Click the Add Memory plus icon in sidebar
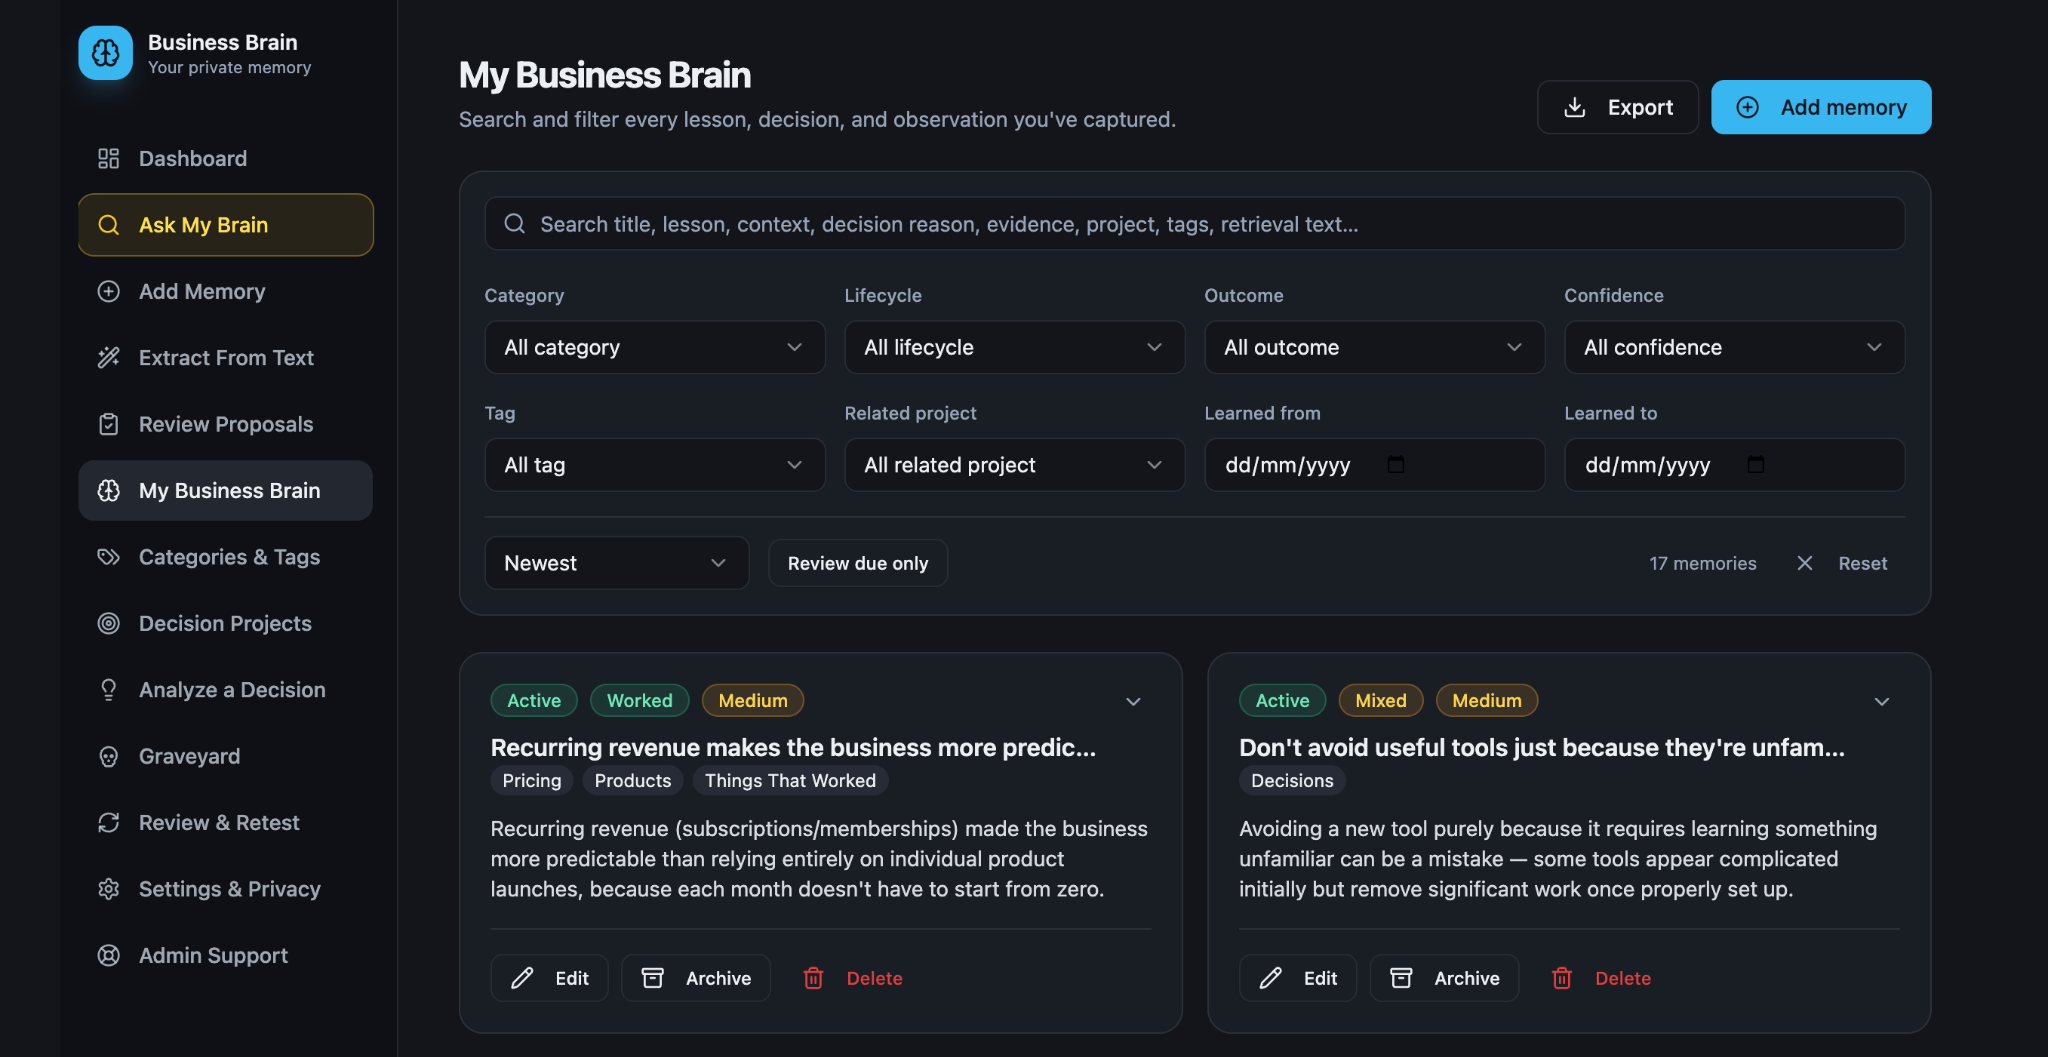The height and width of the screenshot is (1057, 2048). click(108, 291)
